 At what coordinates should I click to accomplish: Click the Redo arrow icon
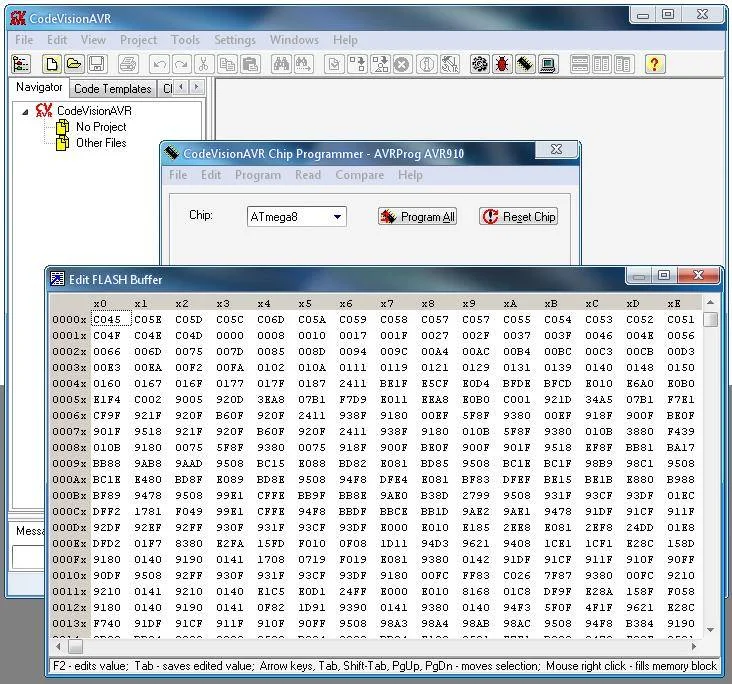point(181,64)
